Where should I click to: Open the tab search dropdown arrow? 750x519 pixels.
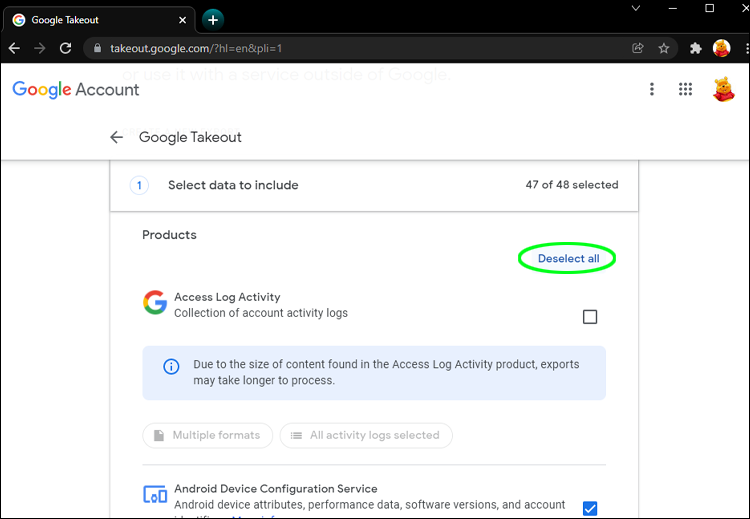pyautogui.click(x=636, y=8)
